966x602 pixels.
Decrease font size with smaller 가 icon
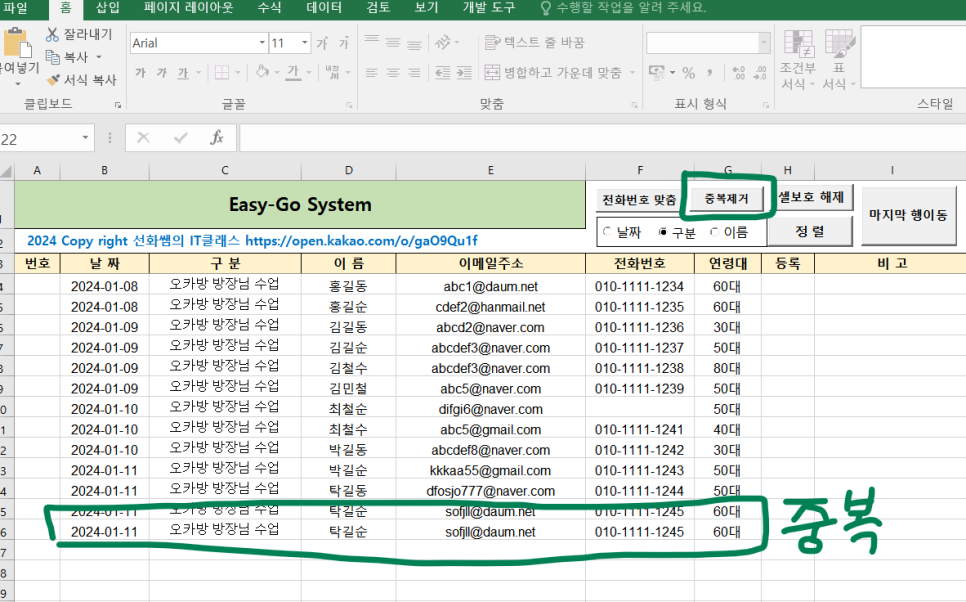tap(344, 43)
